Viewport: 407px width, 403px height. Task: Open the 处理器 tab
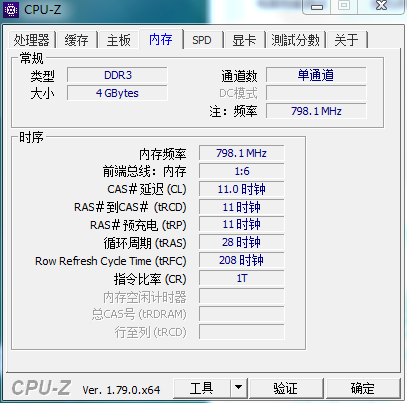[x=31, y=40]
